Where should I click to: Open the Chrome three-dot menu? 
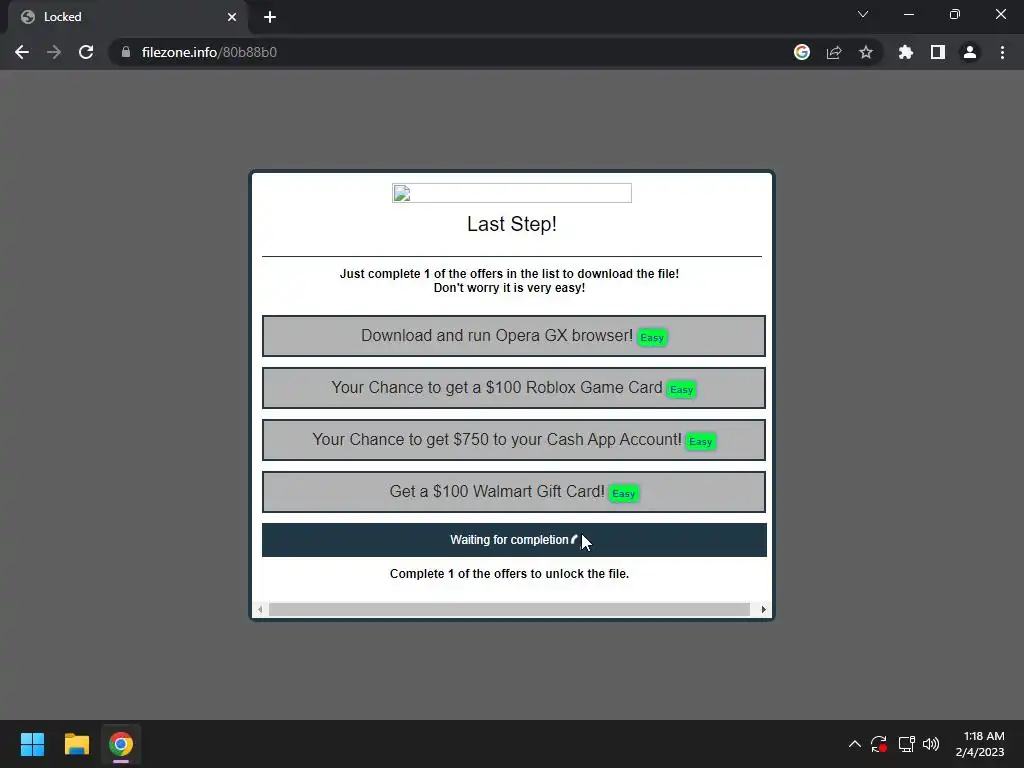[x=1002, y=52]
